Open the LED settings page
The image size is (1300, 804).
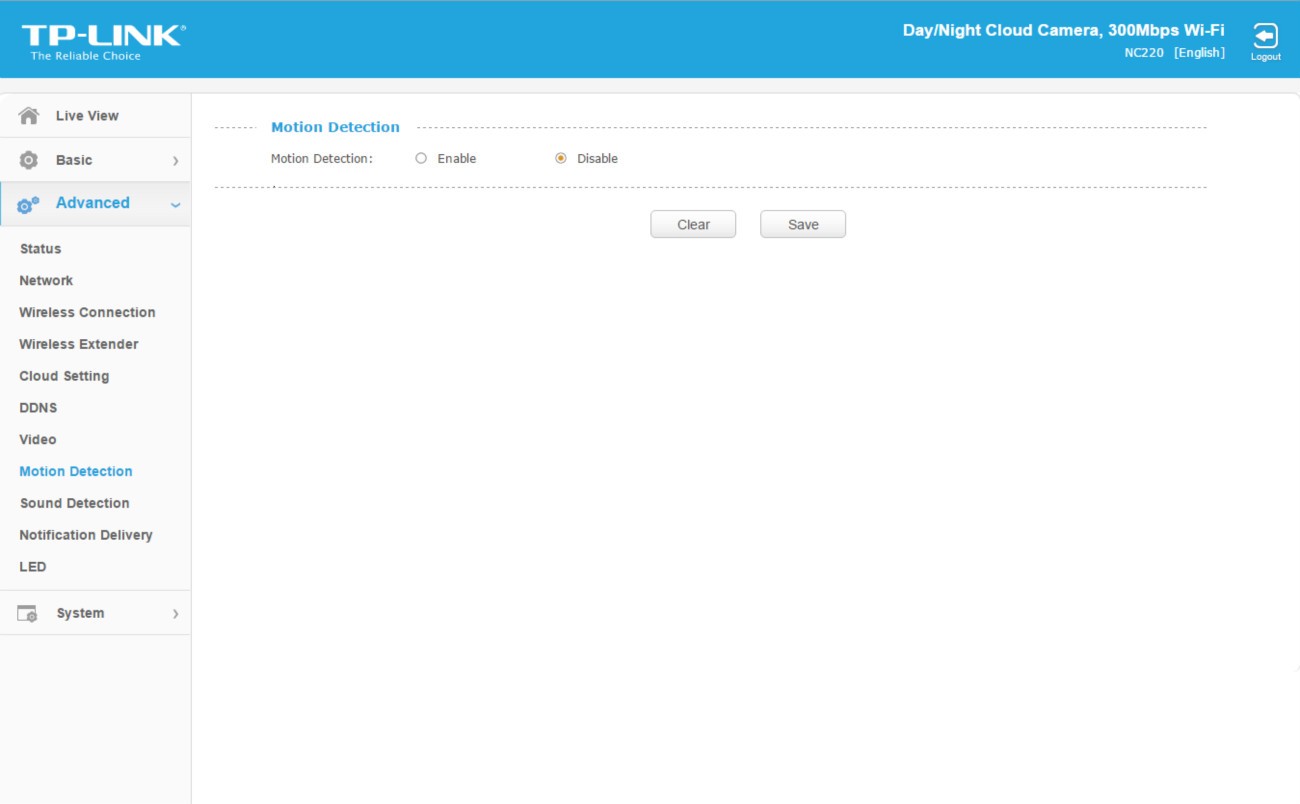pos(33,567)
